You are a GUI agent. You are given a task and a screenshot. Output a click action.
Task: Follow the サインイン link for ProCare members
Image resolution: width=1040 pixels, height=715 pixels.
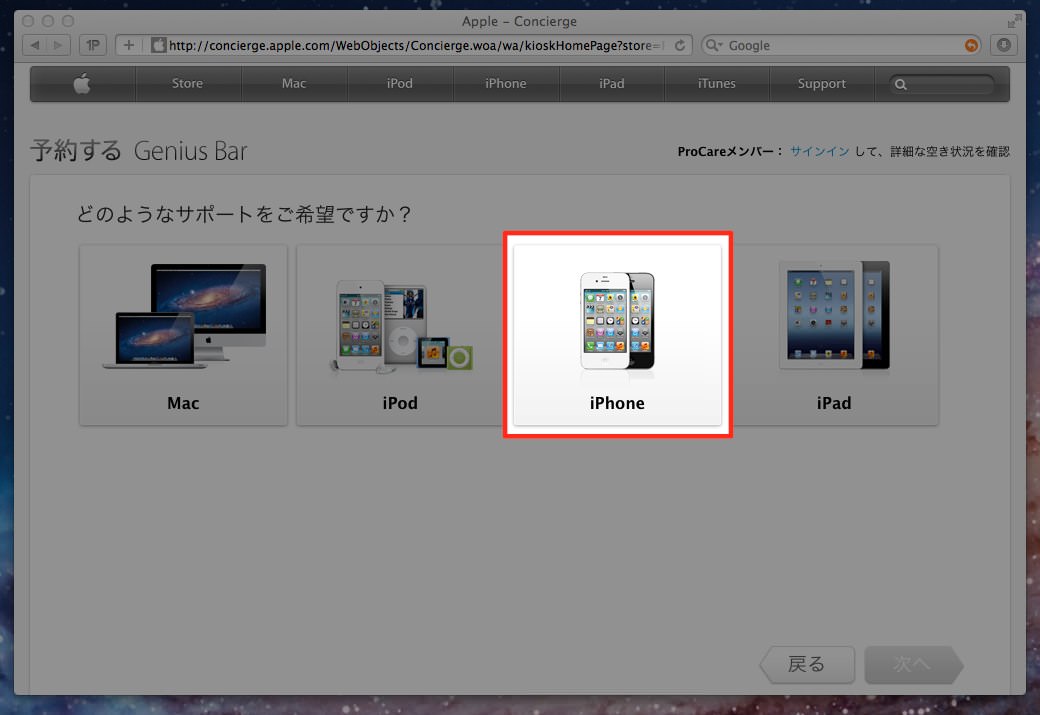(820, 151)
